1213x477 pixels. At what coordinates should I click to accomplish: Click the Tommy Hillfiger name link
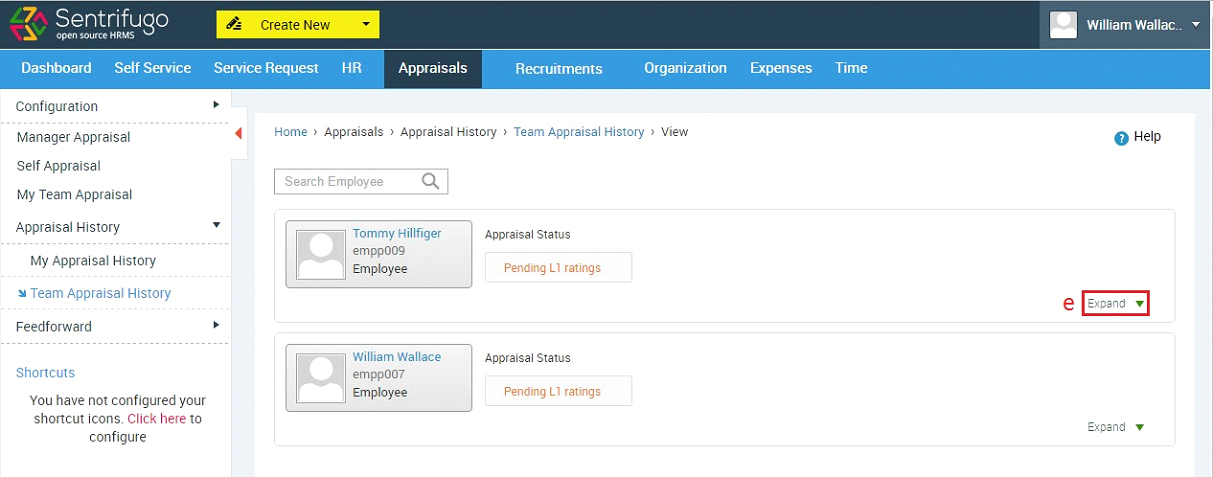[397, 233]
